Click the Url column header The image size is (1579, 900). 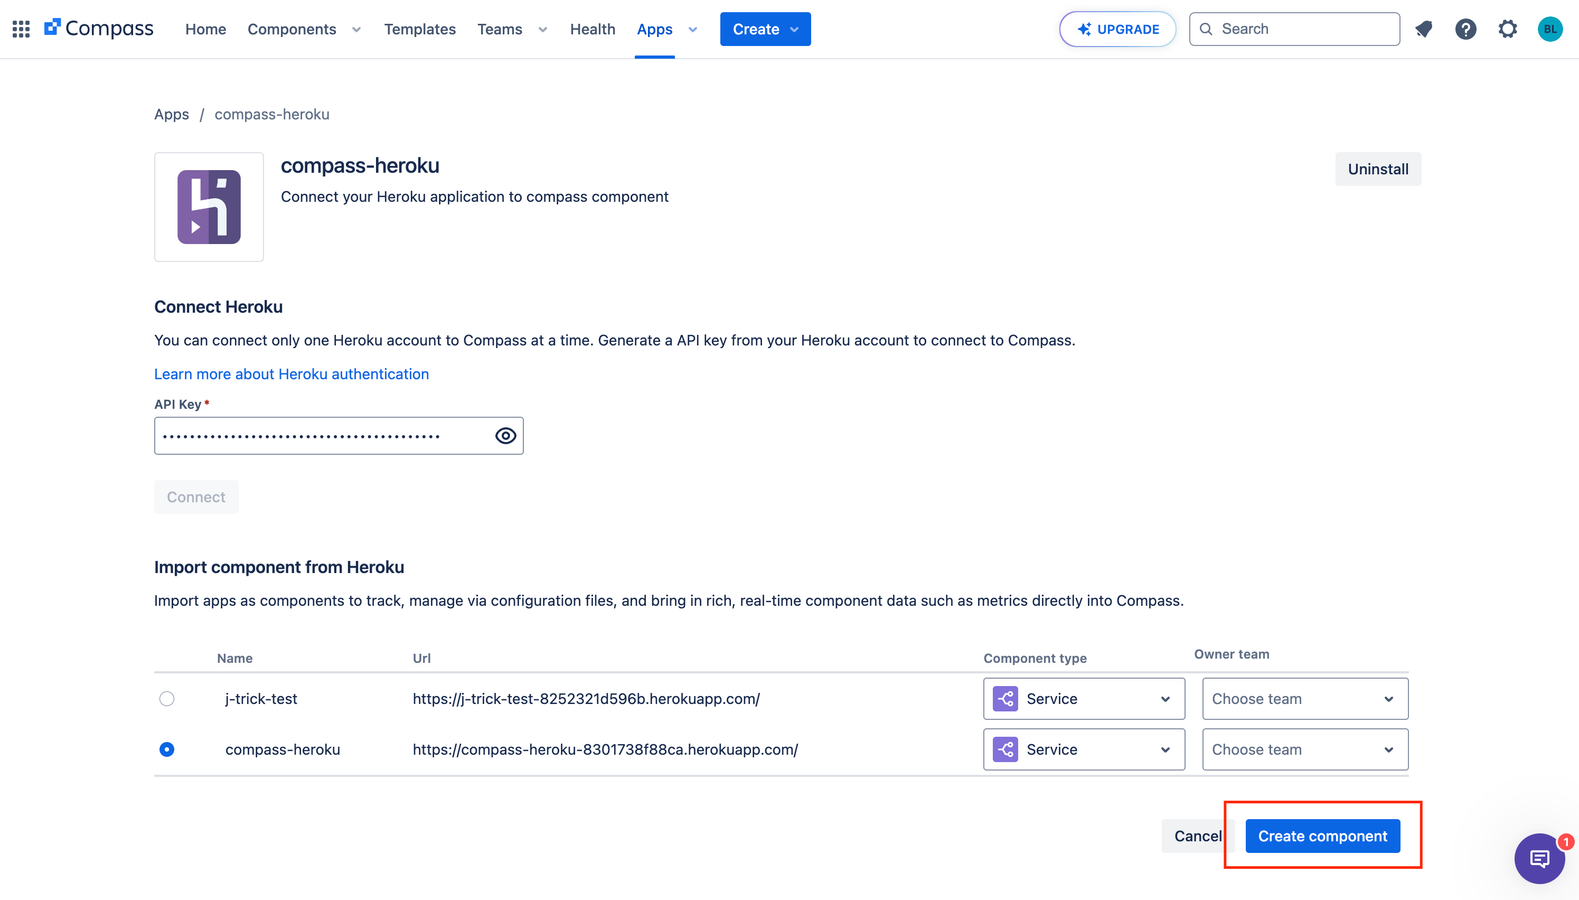point(422,658)
